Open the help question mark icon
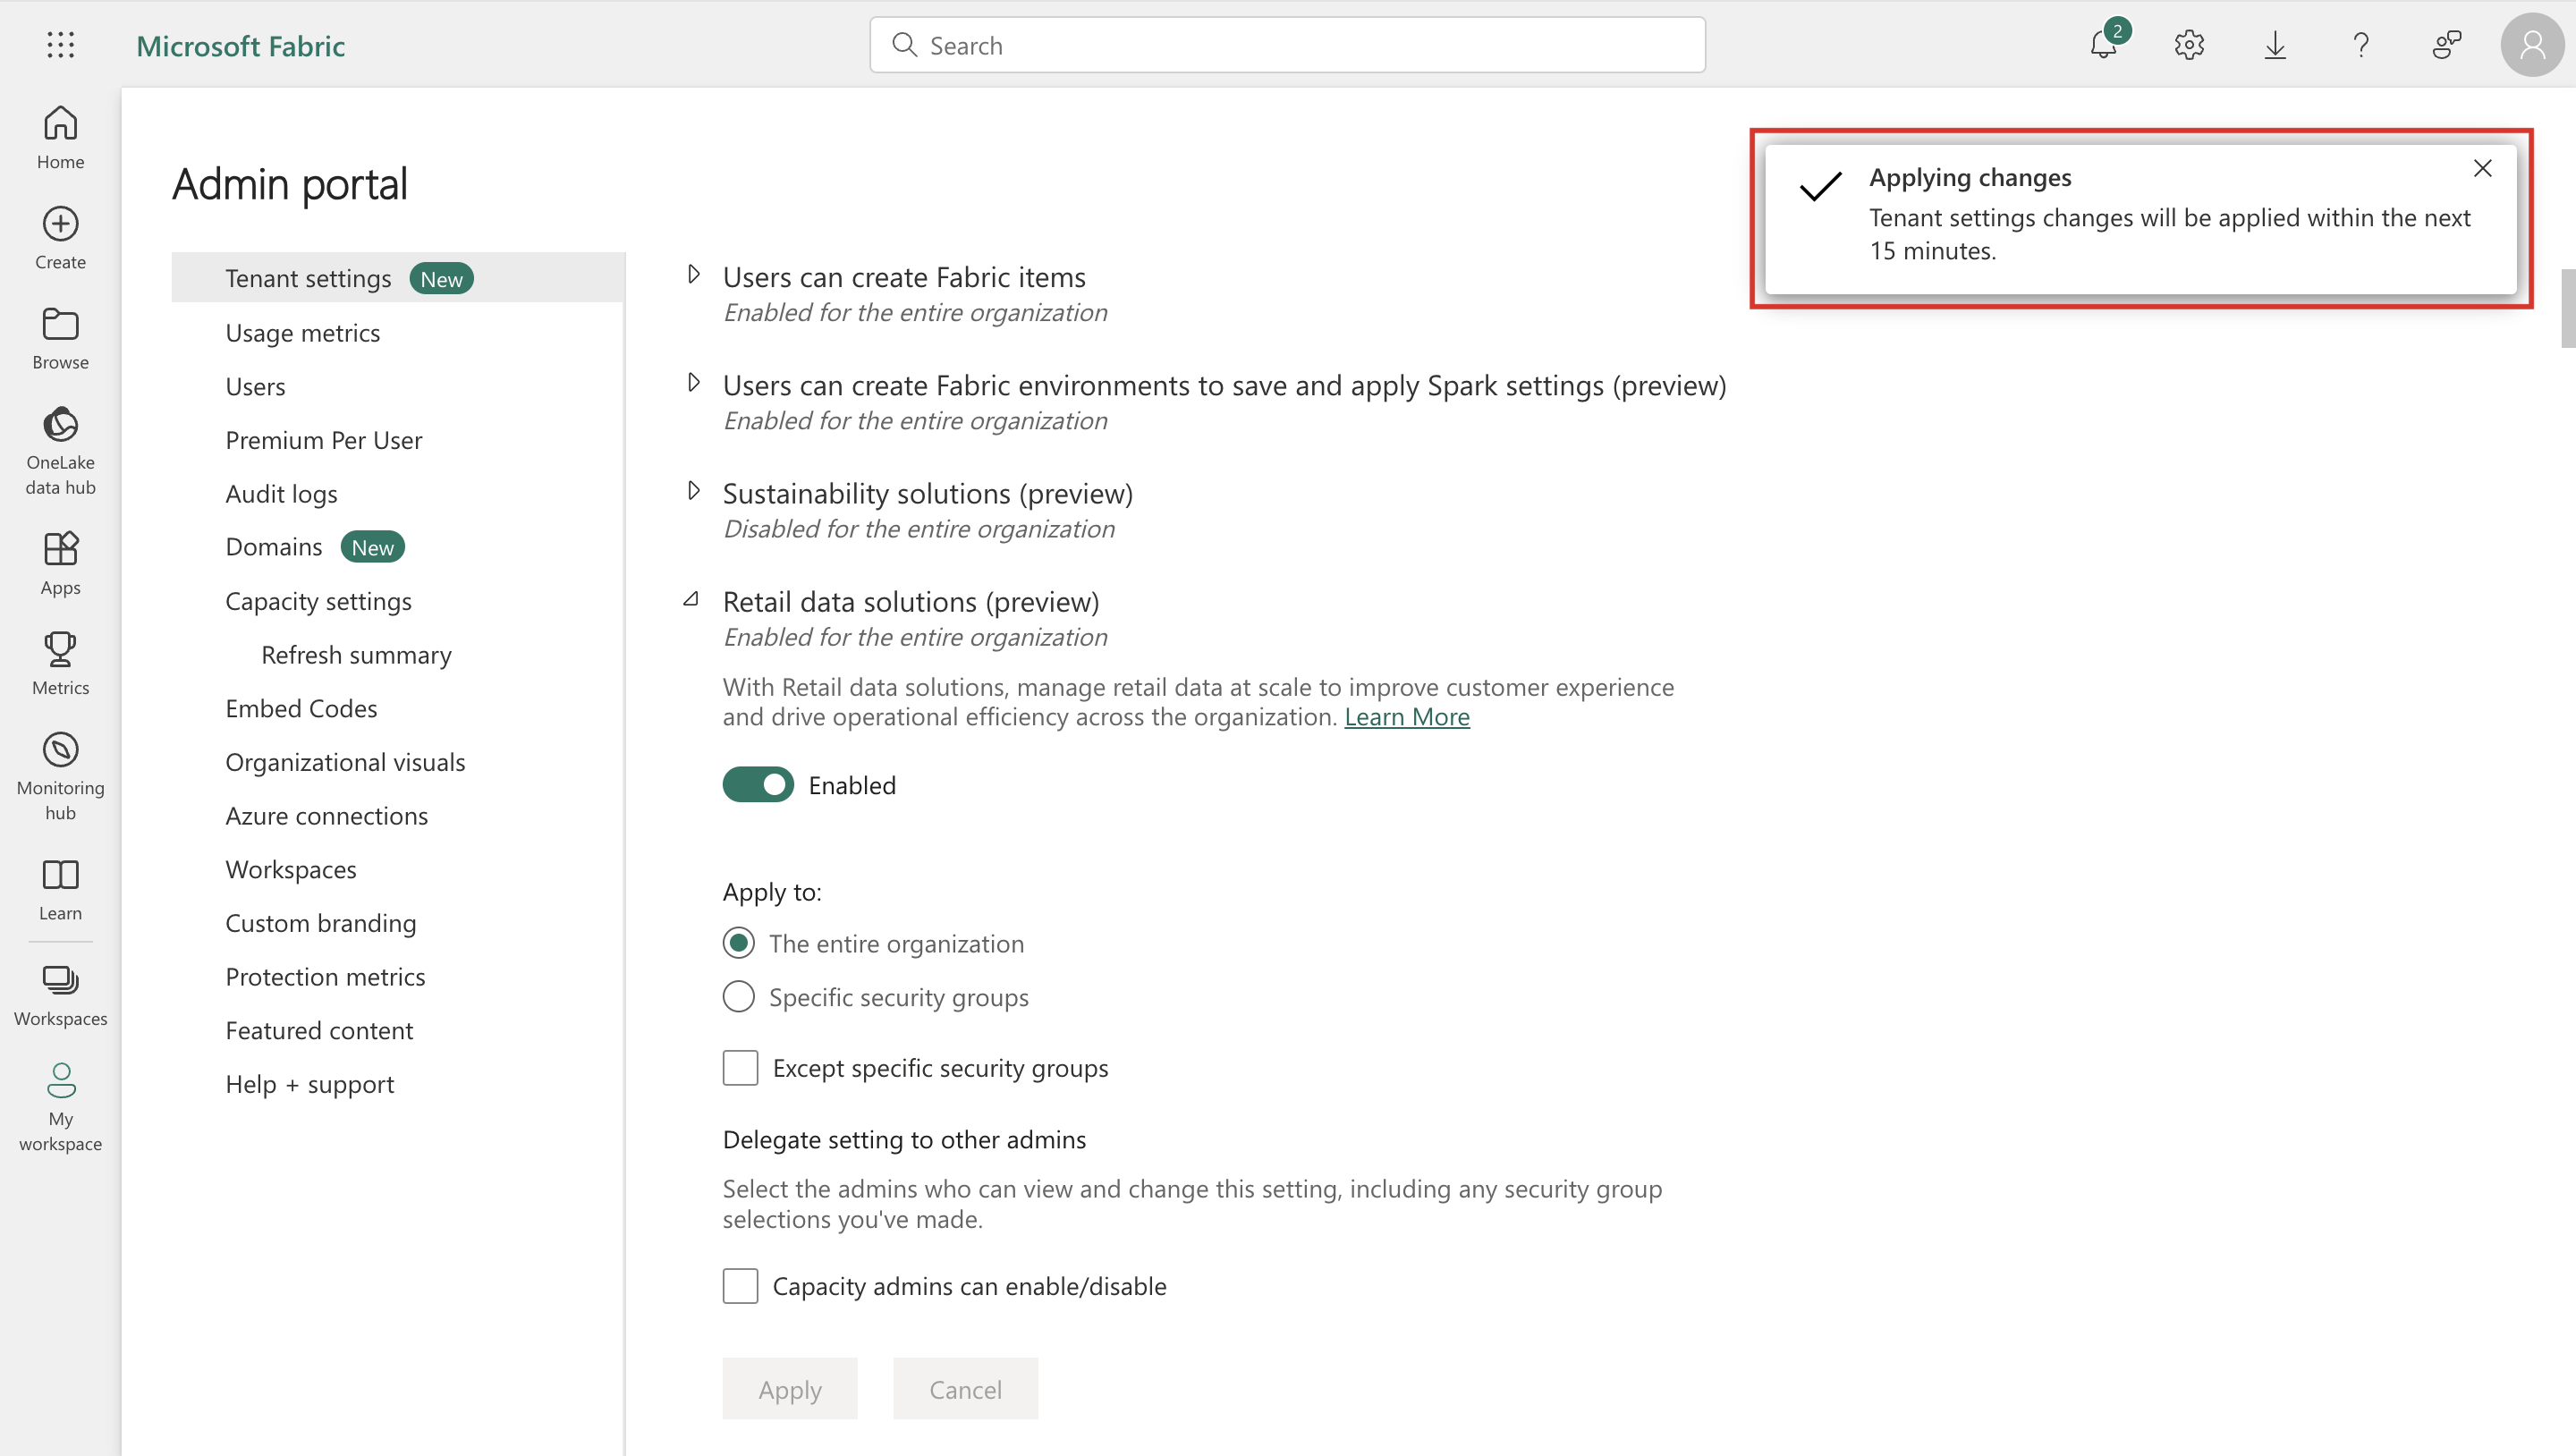This screenshot has height=1456, width=2576. point(2361,45)
